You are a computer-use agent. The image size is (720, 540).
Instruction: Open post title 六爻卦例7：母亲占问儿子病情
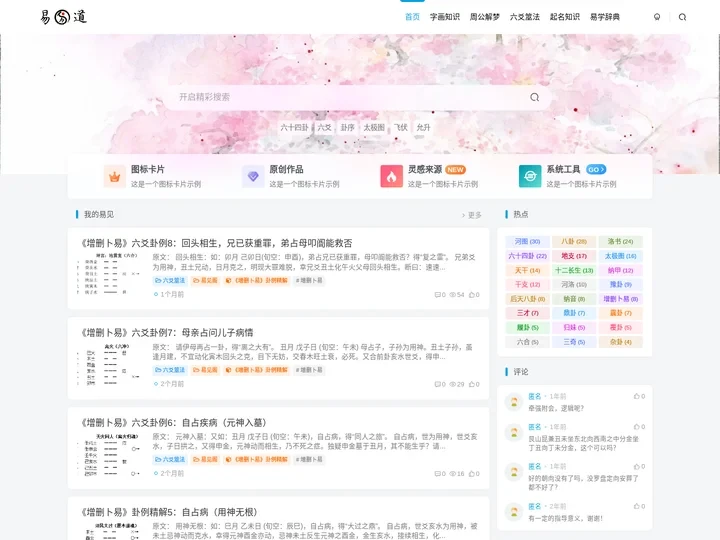click(x=167, y=332)
